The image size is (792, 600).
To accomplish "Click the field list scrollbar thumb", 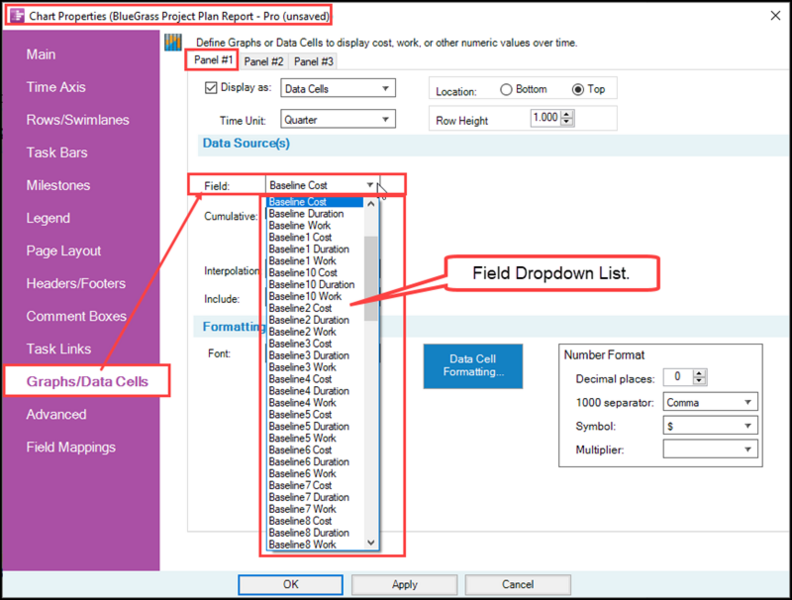I will click(371, 278).
